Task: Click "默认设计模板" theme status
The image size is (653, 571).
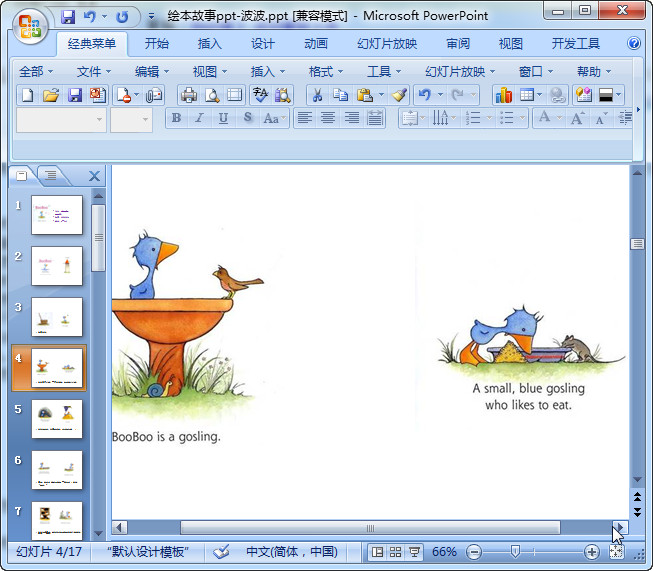Action: tap(148, 552)
